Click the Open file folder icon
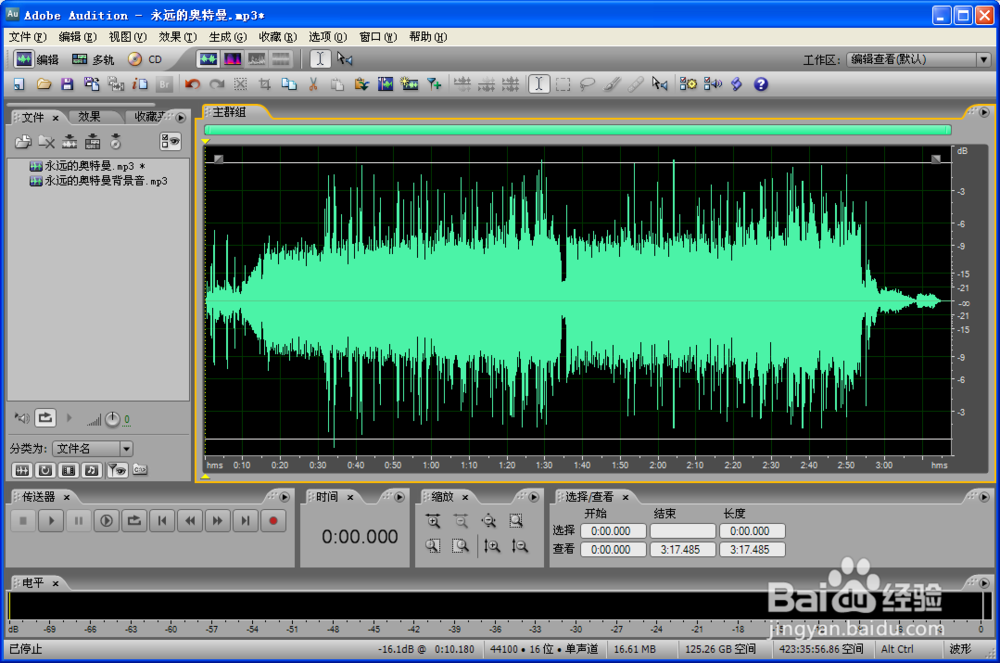This screenshot has height=663, width=1000. (x=43, y=84)
